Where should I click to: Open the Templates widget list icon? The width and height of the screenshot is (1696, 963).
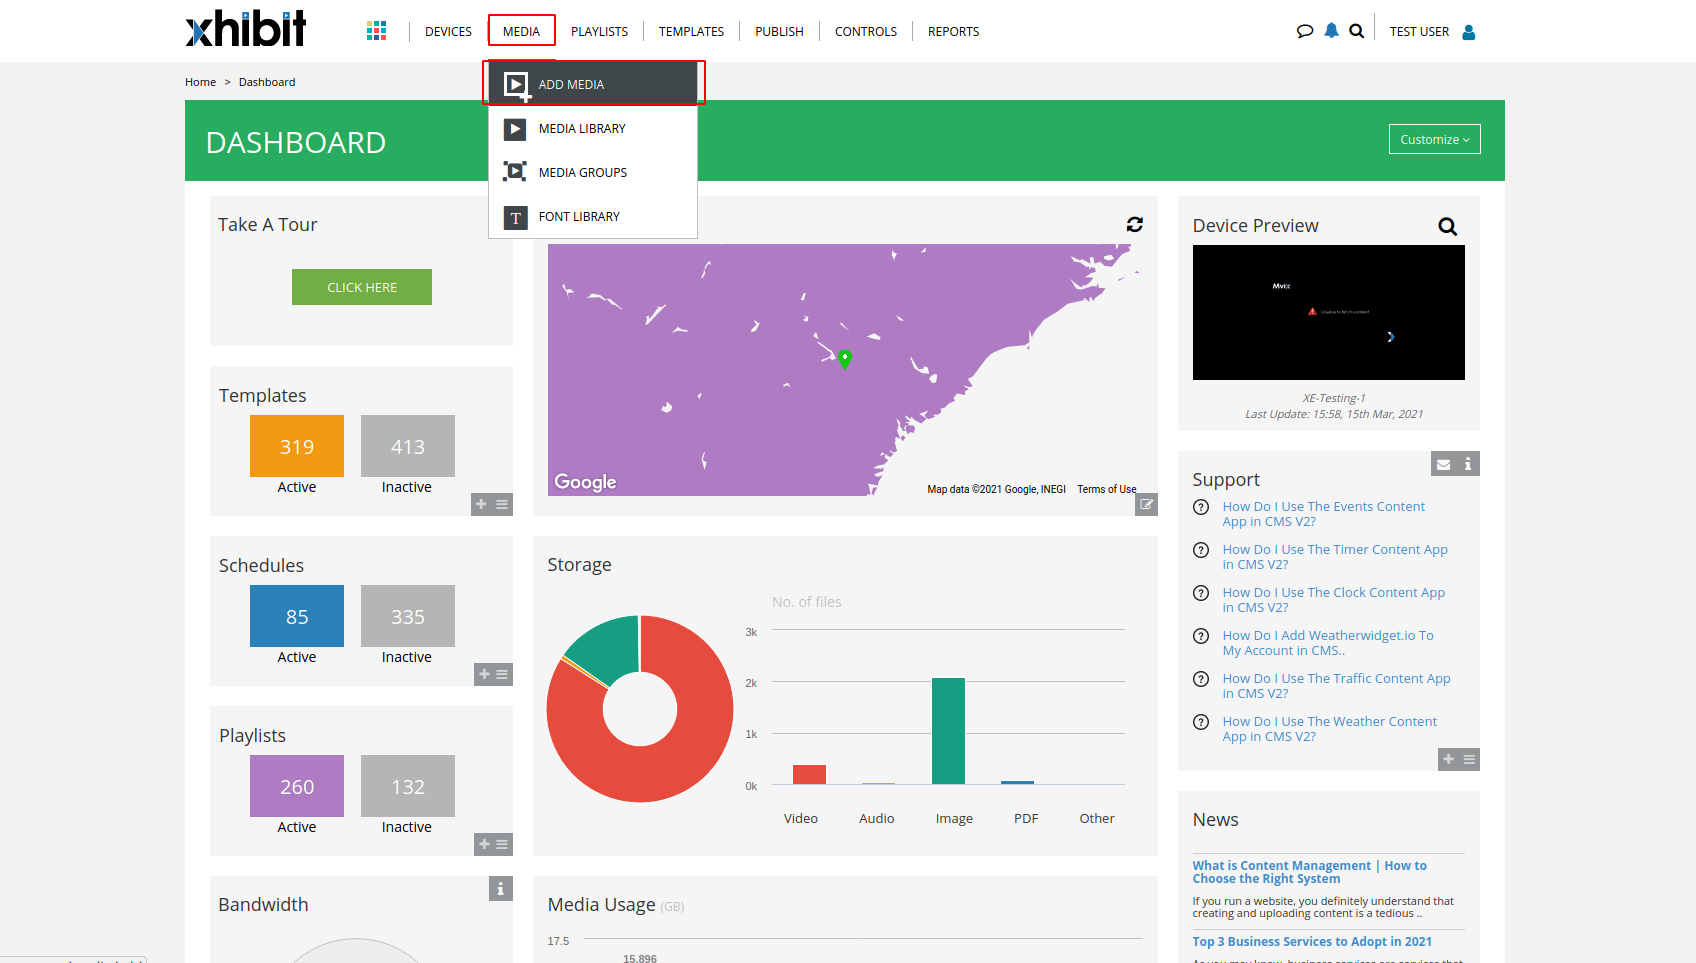502,505
